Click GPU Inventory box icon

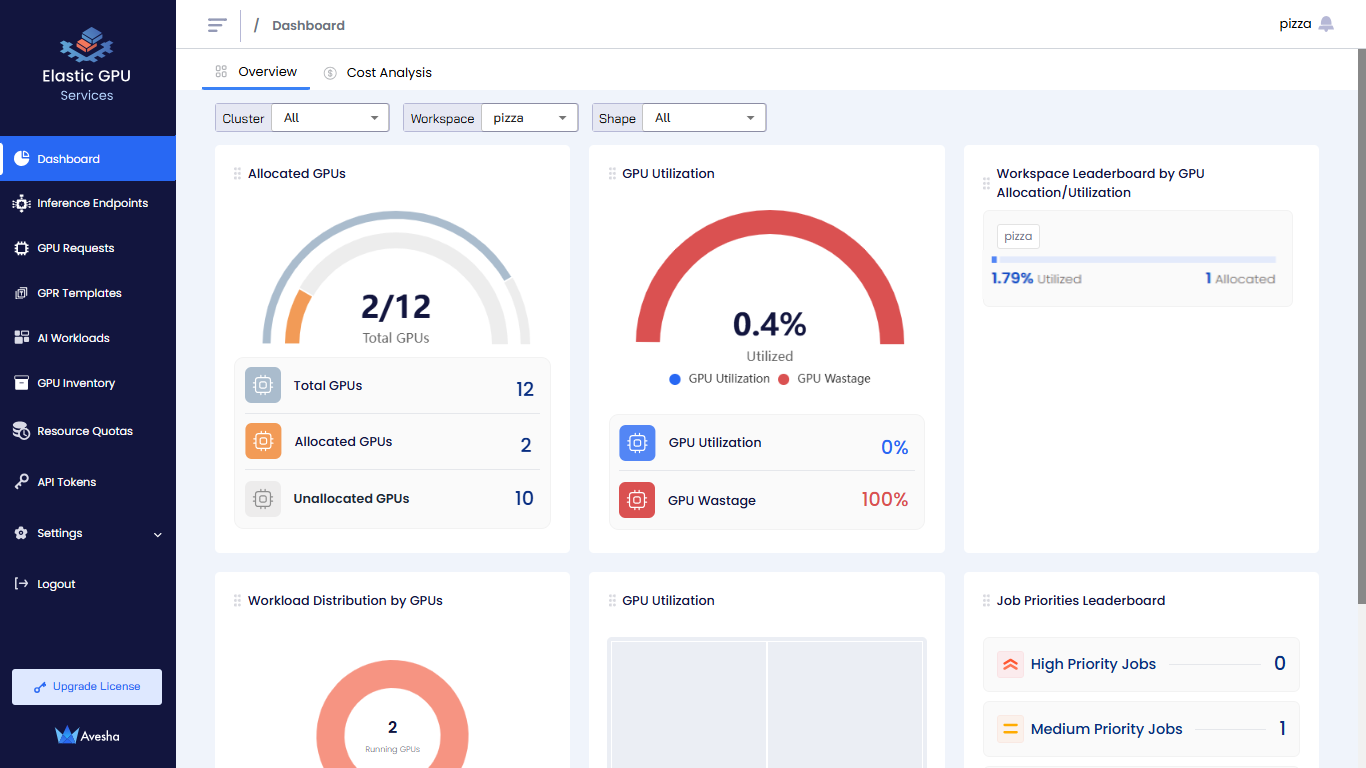click(x=21, y=383)
